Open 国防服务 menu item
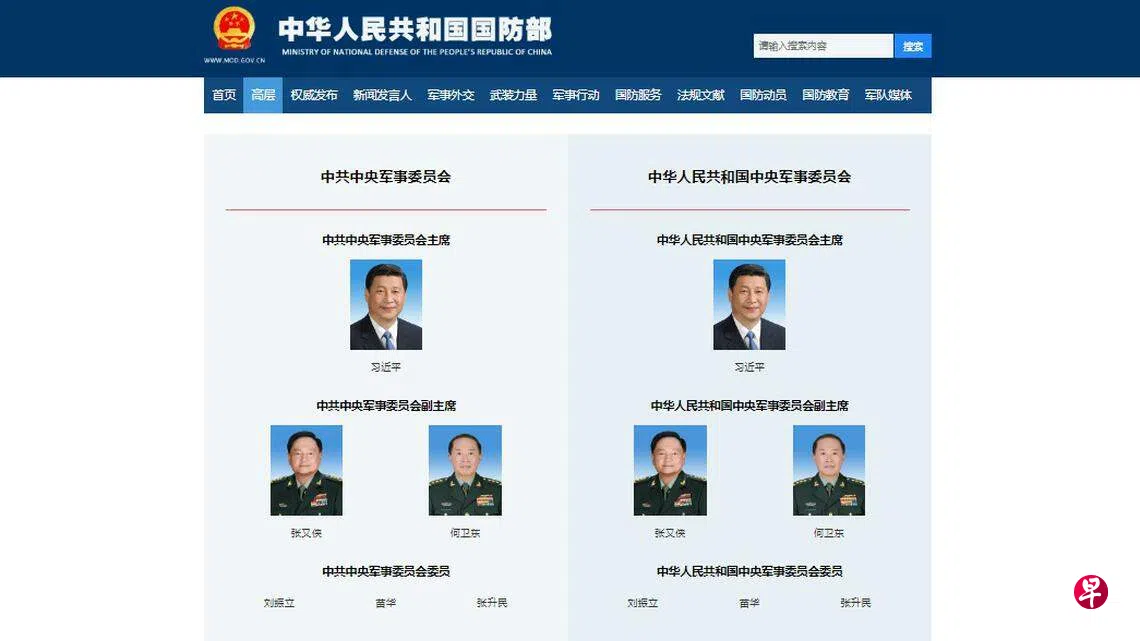This screenshot has height=641, width=1140. pos(638,95)
